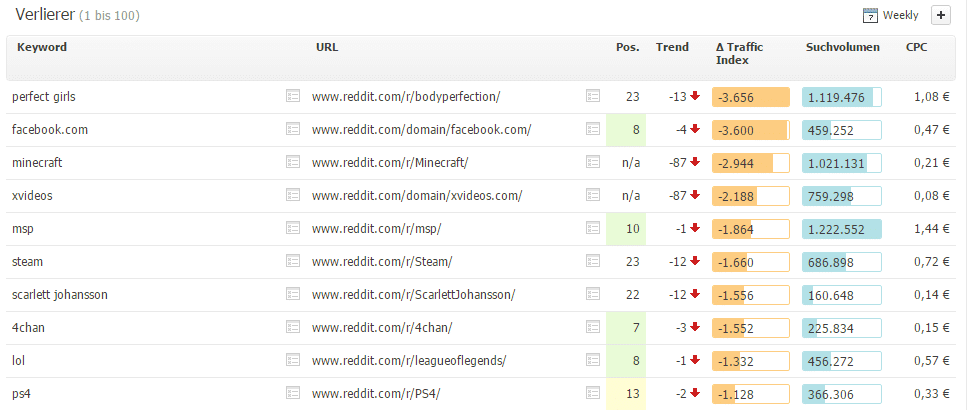Click list icon next to r/ScarlettJohansson URL

click(x=593, y=294)
